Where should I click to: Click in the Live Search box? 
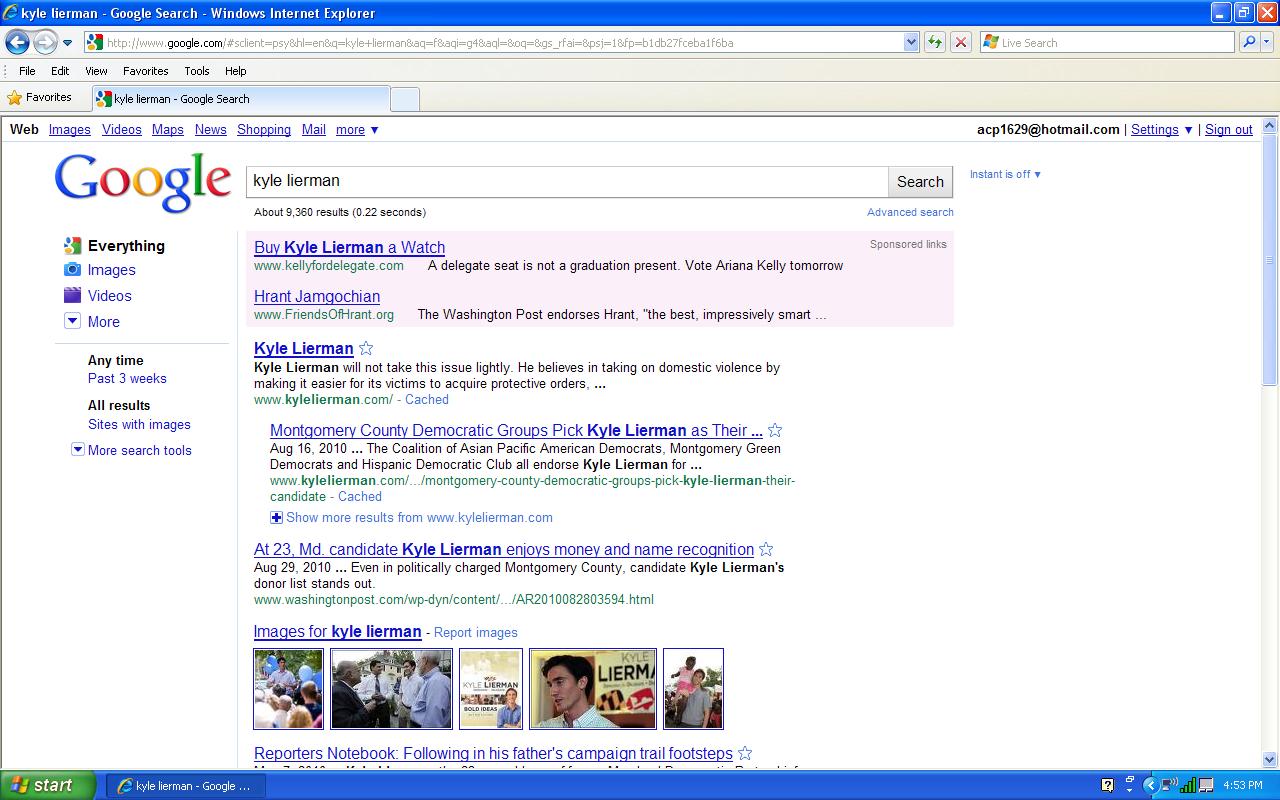[1107, 42]
